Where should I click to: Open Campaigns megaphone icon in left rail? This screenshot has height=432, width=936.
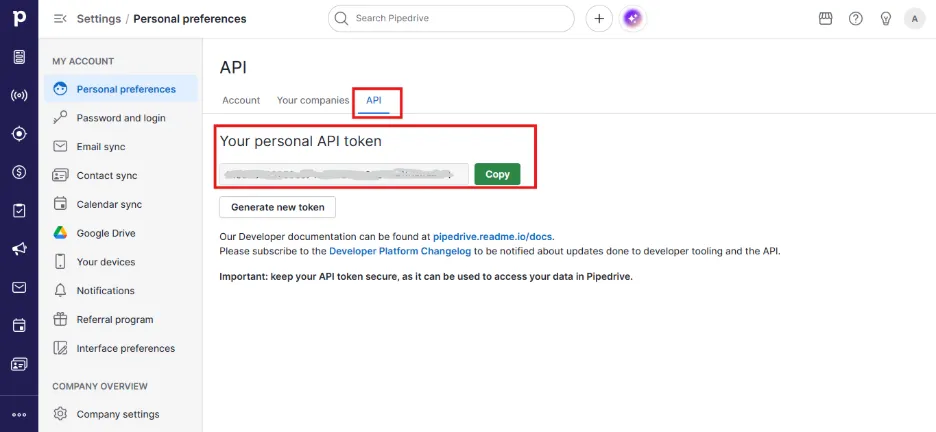tap(19, 249)
